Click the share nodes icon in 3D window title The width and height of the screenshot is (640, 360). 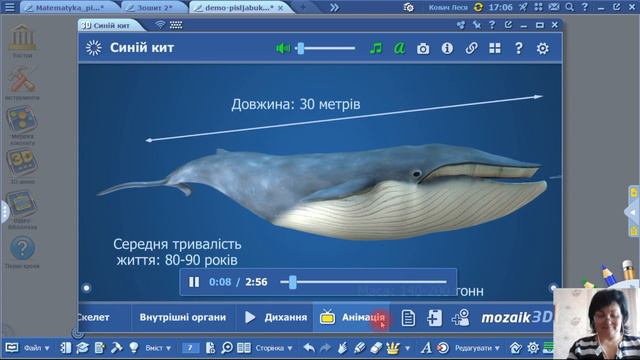click(x=461, y=25)
